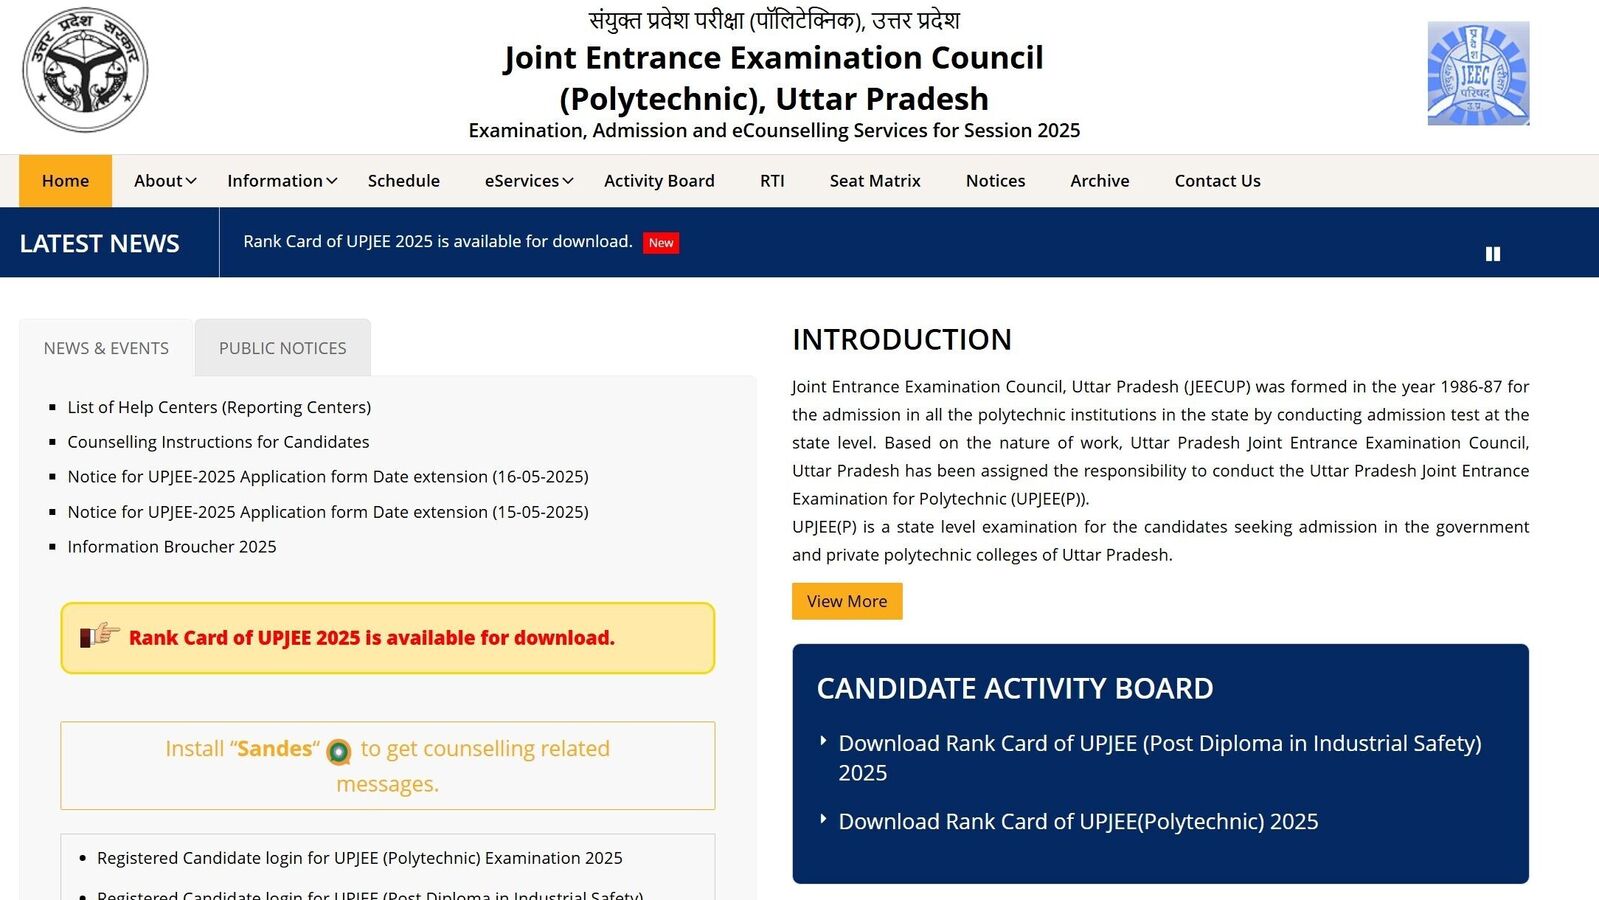This screenshot has height=900, width=1599.
Task: Download Rank Card of UPJEE(Polytechnic) 2025
Action: coord(1078,821)
